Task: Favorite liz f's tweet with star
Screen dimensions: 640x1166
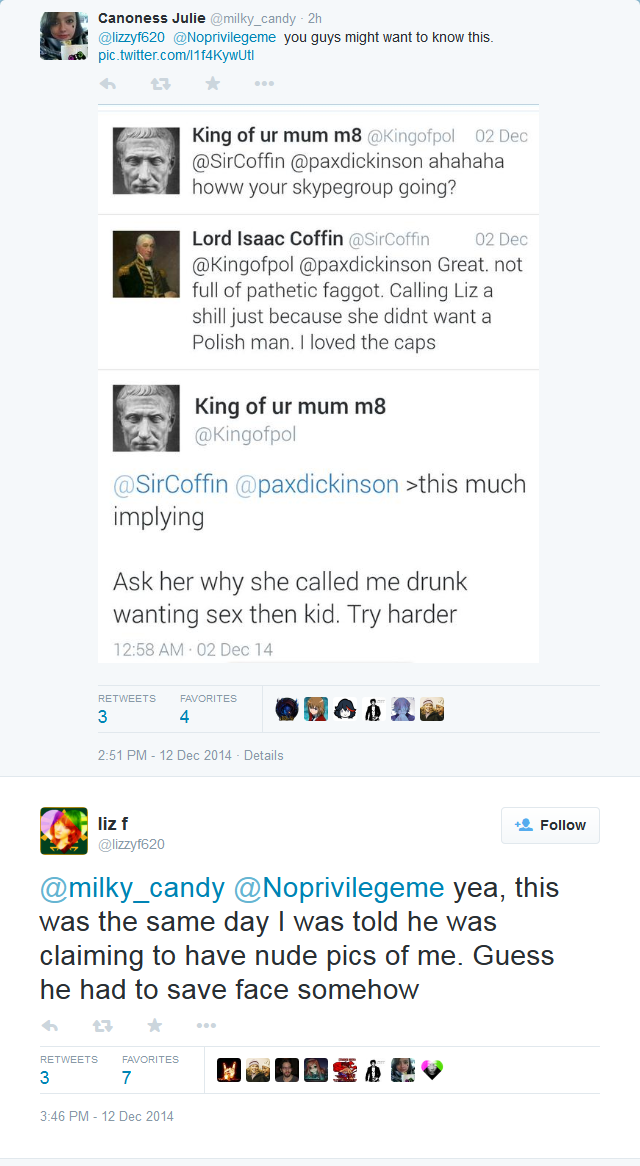Action: click(155, 1025)
